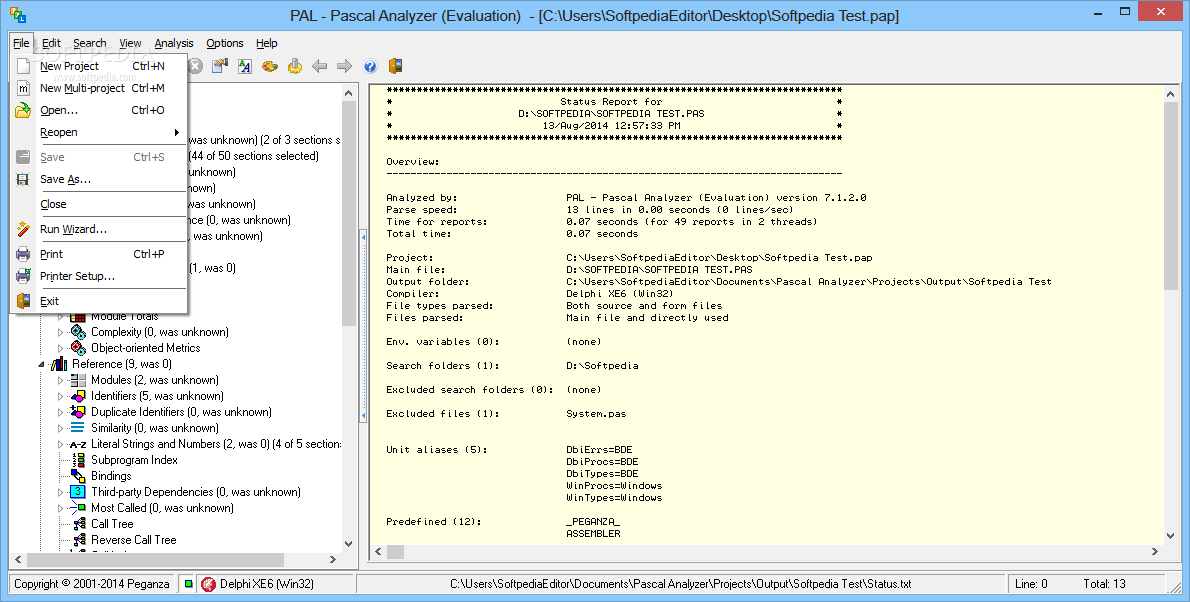Image resolution: width=1190 pixels, height=602 pixels.
Task: Choose New Multi-project menu entry
Action: pyautogui.click(x=99, y=88)
